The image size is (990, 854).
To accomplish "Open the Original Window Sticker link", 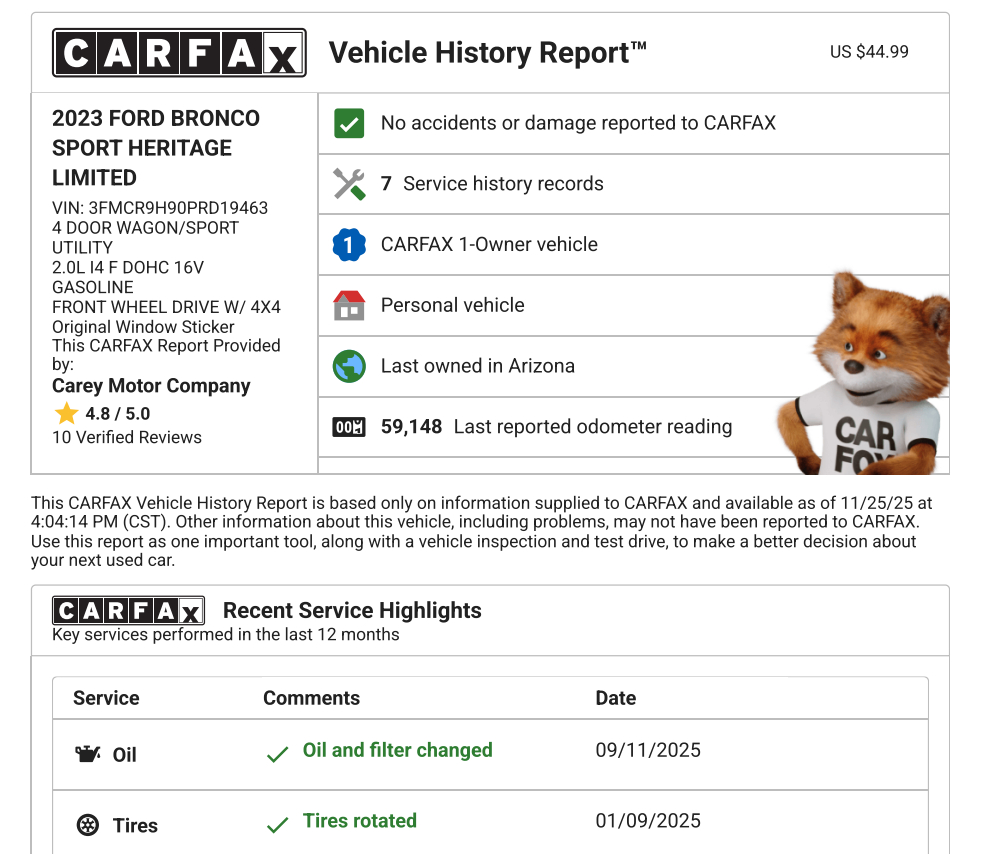I will tap(143, 327).
